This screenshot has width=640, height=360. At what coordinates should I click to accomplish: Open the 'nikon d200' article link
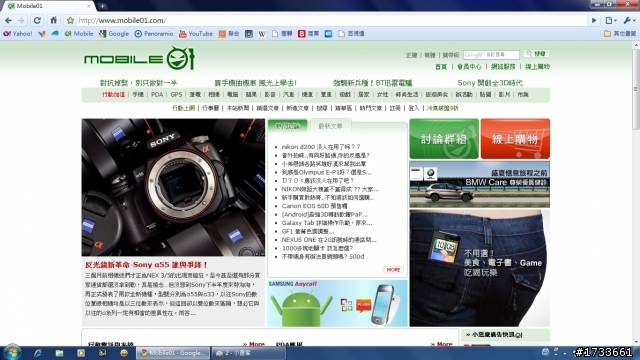(x=321, y=147)
